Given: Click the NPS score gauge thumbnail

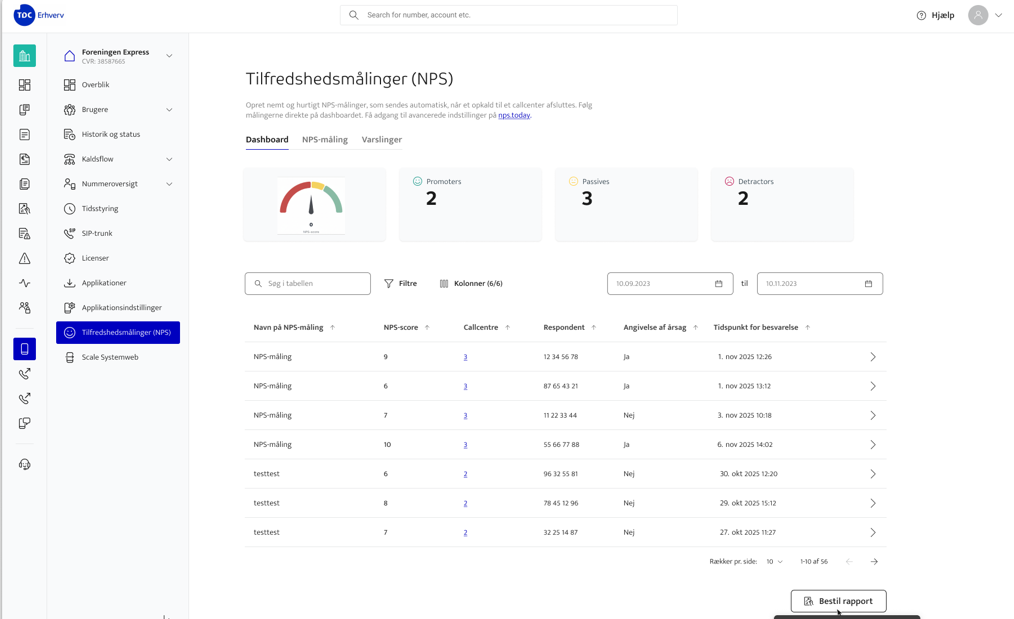Looking at the screenshot, I should 311,206.
